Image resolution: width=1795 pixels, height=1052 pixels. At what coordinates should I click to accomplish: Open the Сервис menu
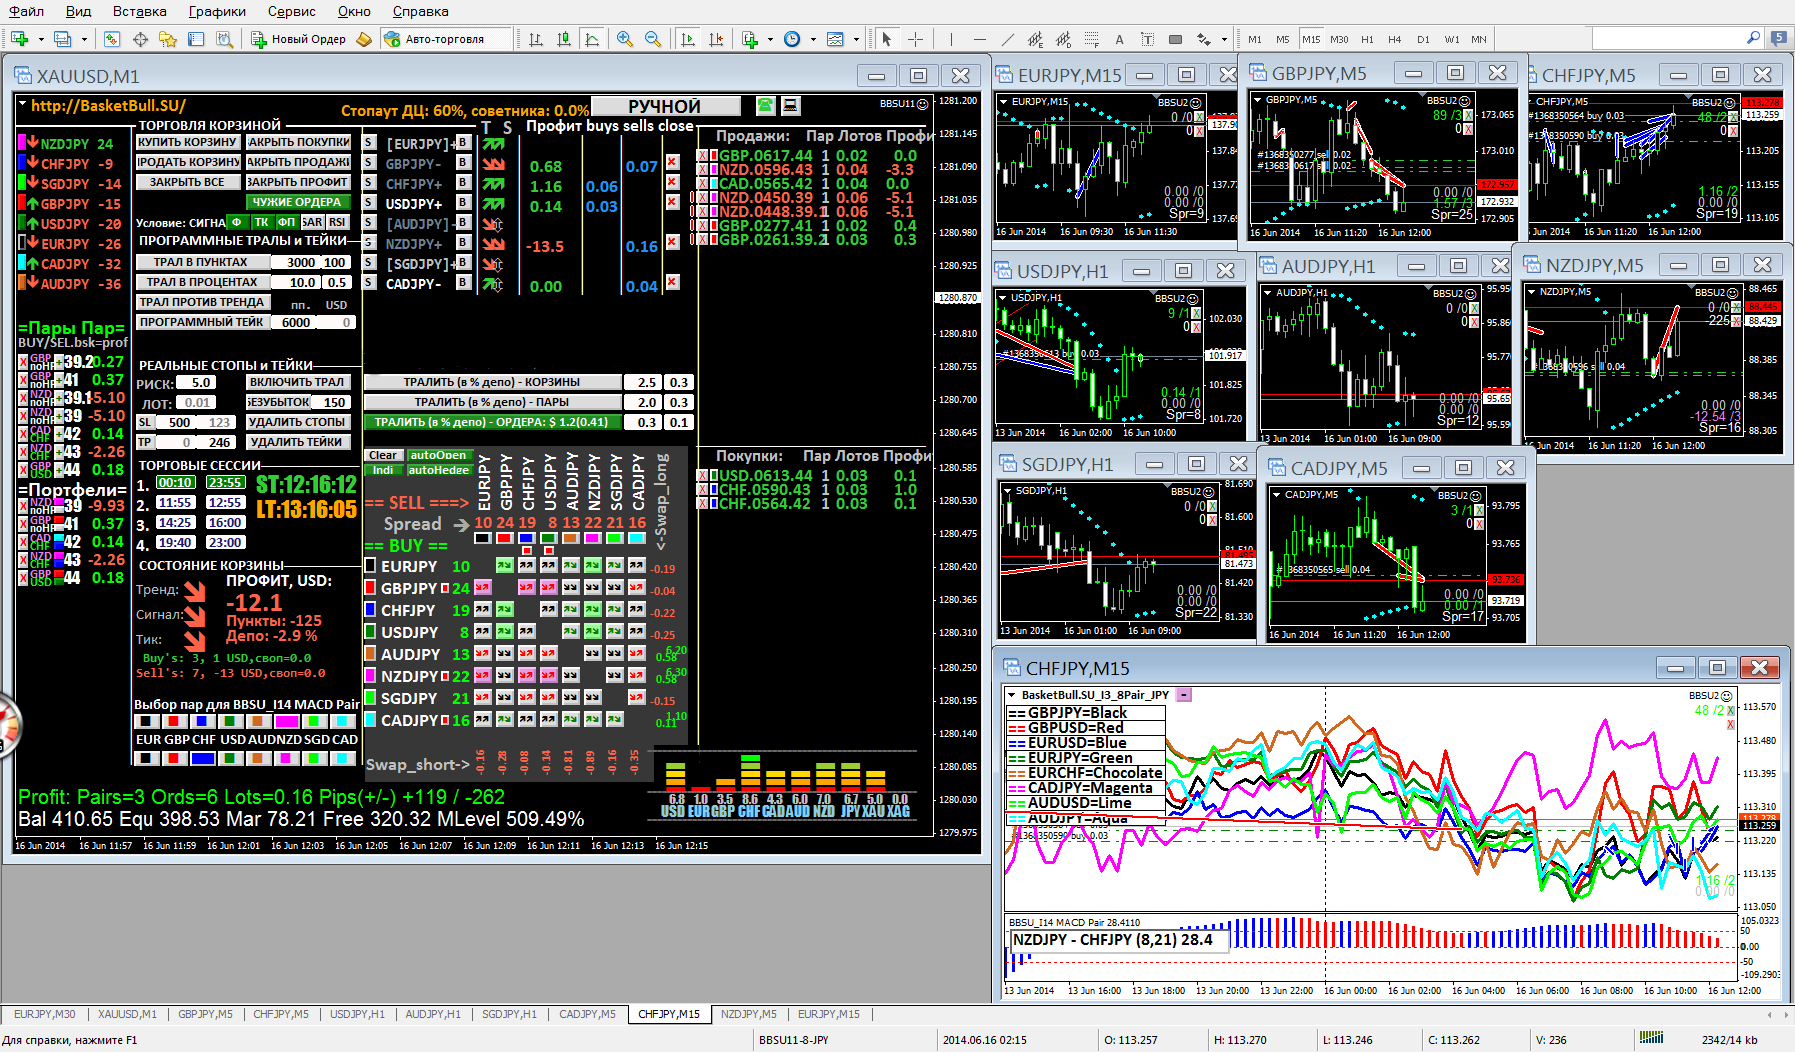coord(291,11)
